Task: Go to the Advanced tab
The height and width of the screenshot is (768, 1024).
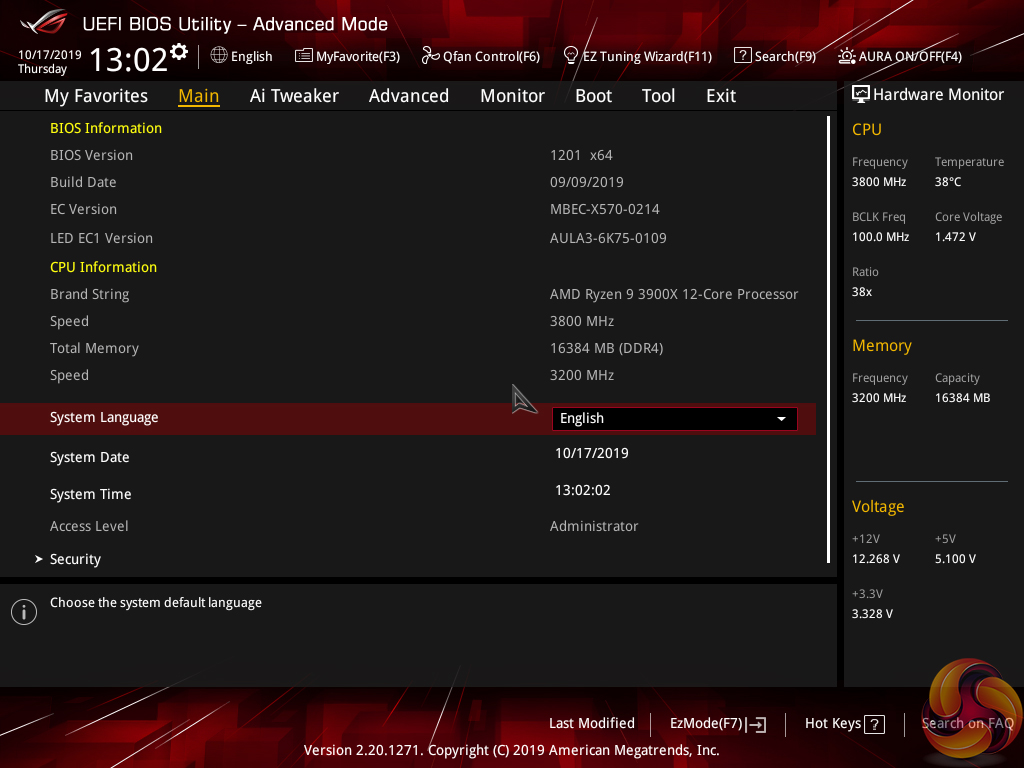Action: coord(409,96)
